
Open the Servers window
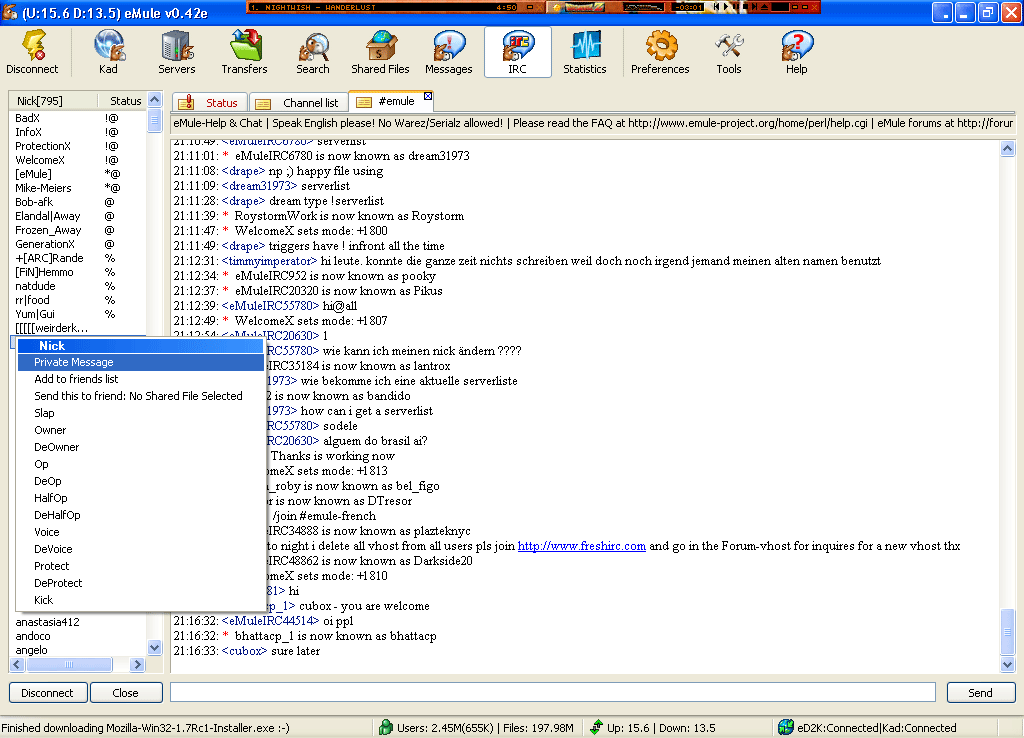pyautogui.click(x=176, y=52)
